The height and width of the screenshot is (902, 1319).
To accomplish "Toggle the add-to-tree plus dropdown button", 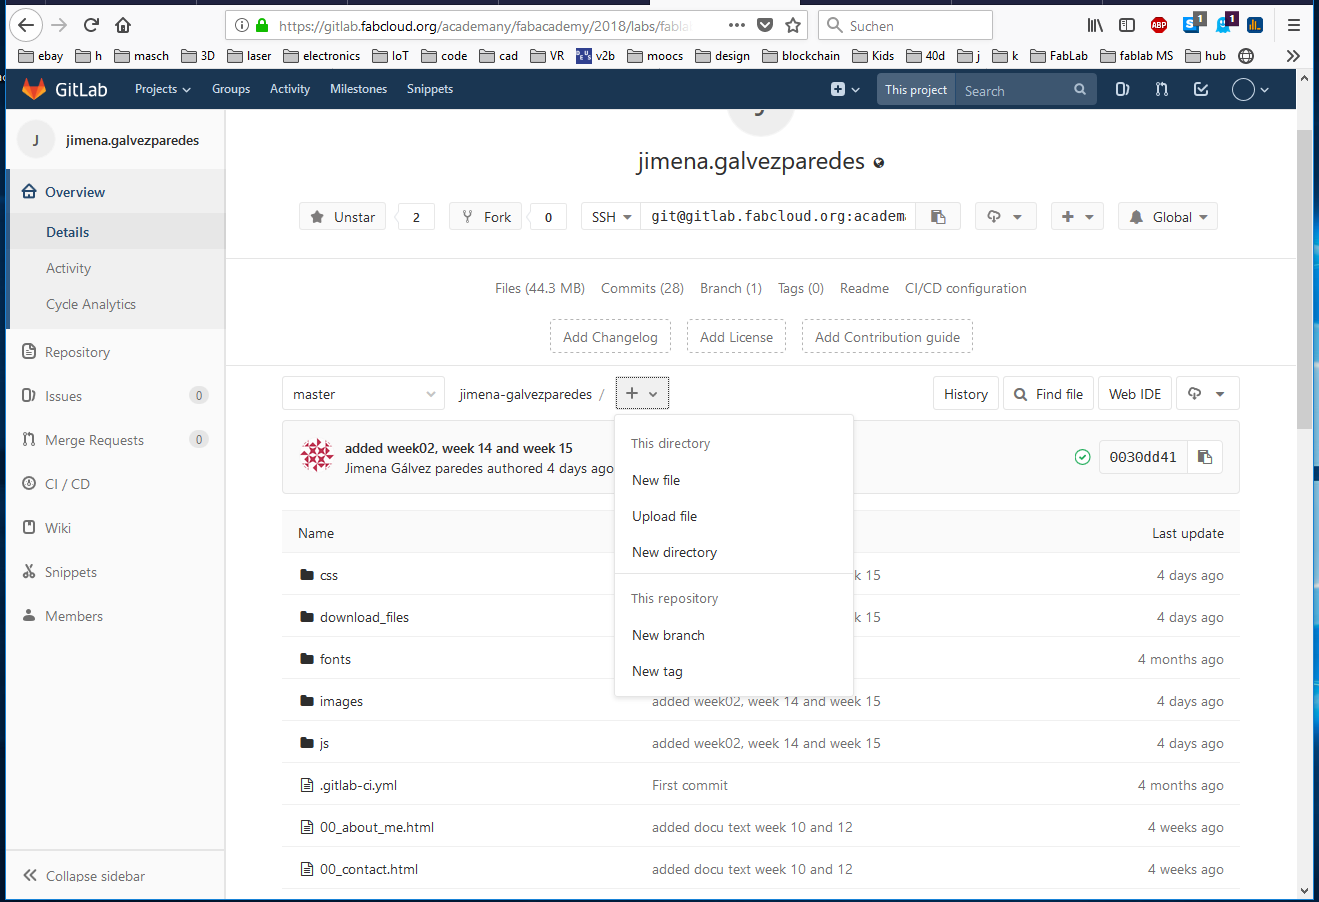I will 642,394.
